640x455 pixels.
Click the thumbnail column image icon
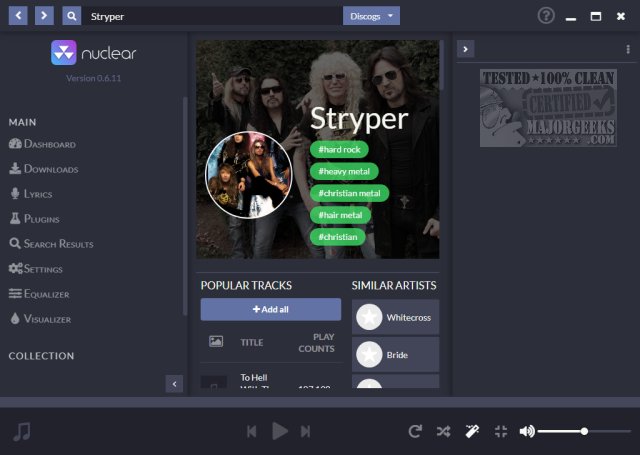[x=216, y=341]
